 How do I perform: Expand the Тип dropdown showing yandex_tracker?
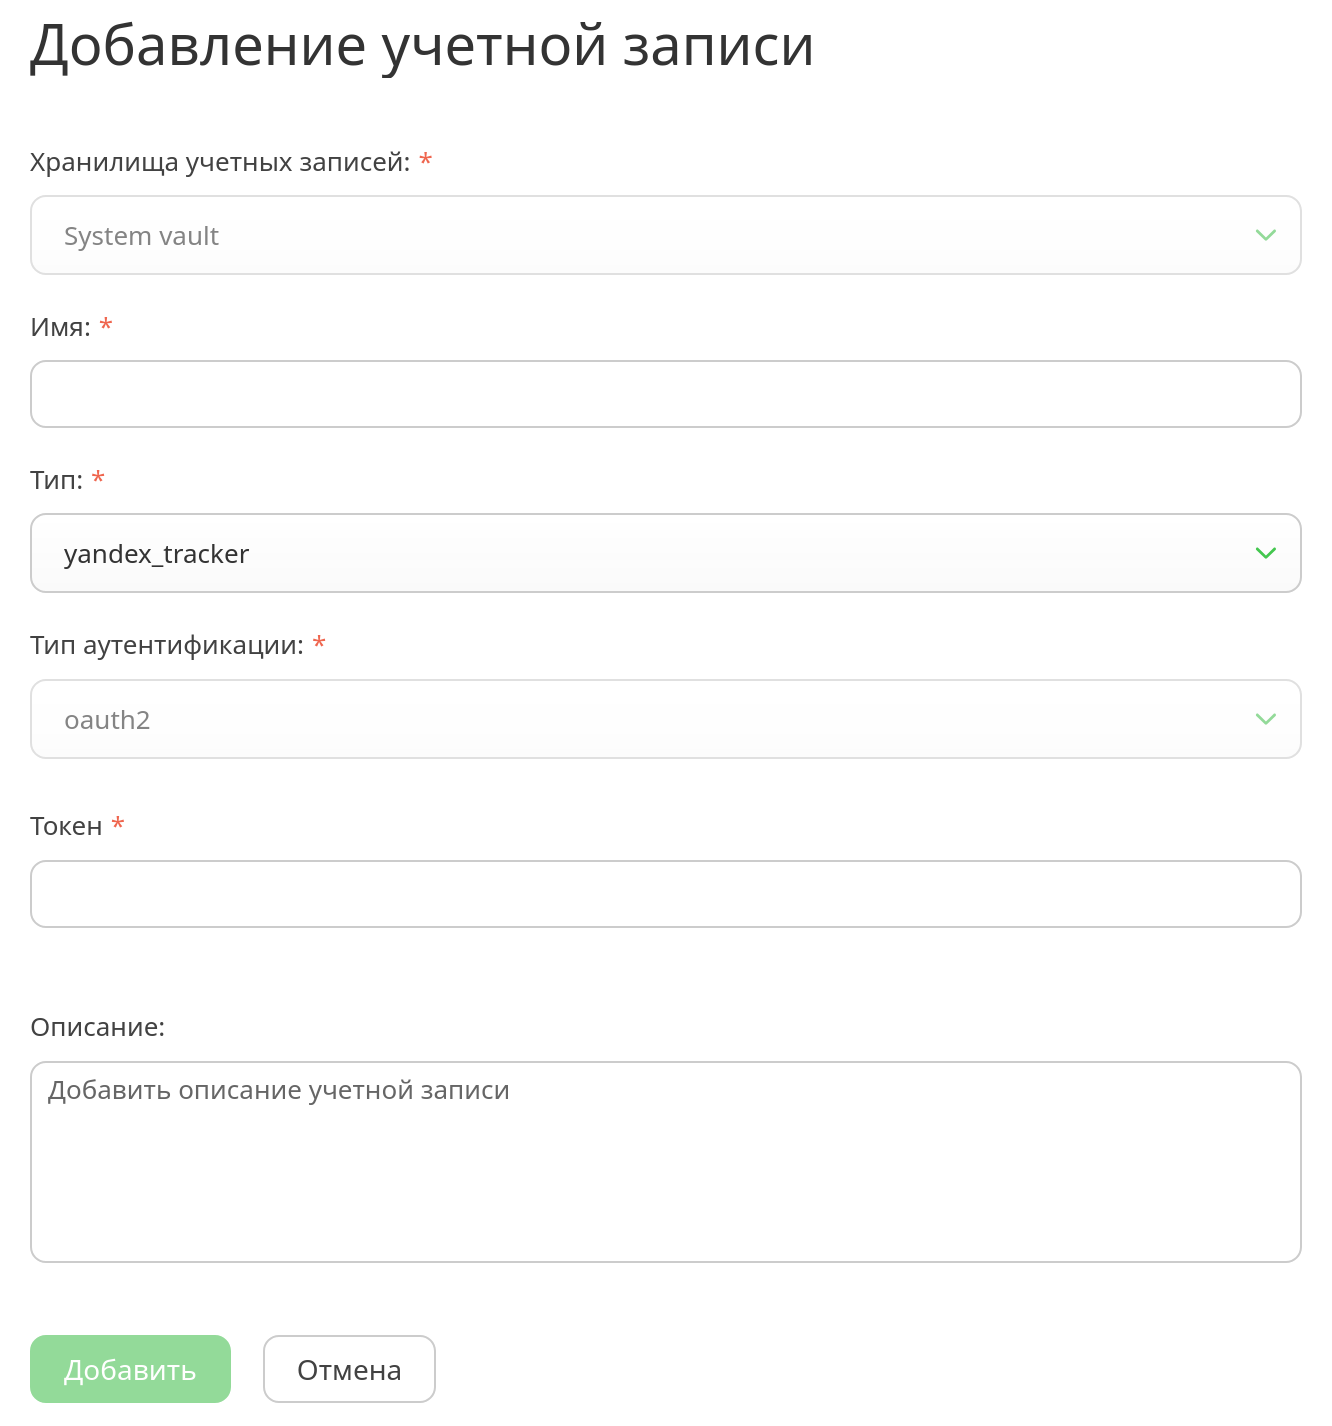666,553
